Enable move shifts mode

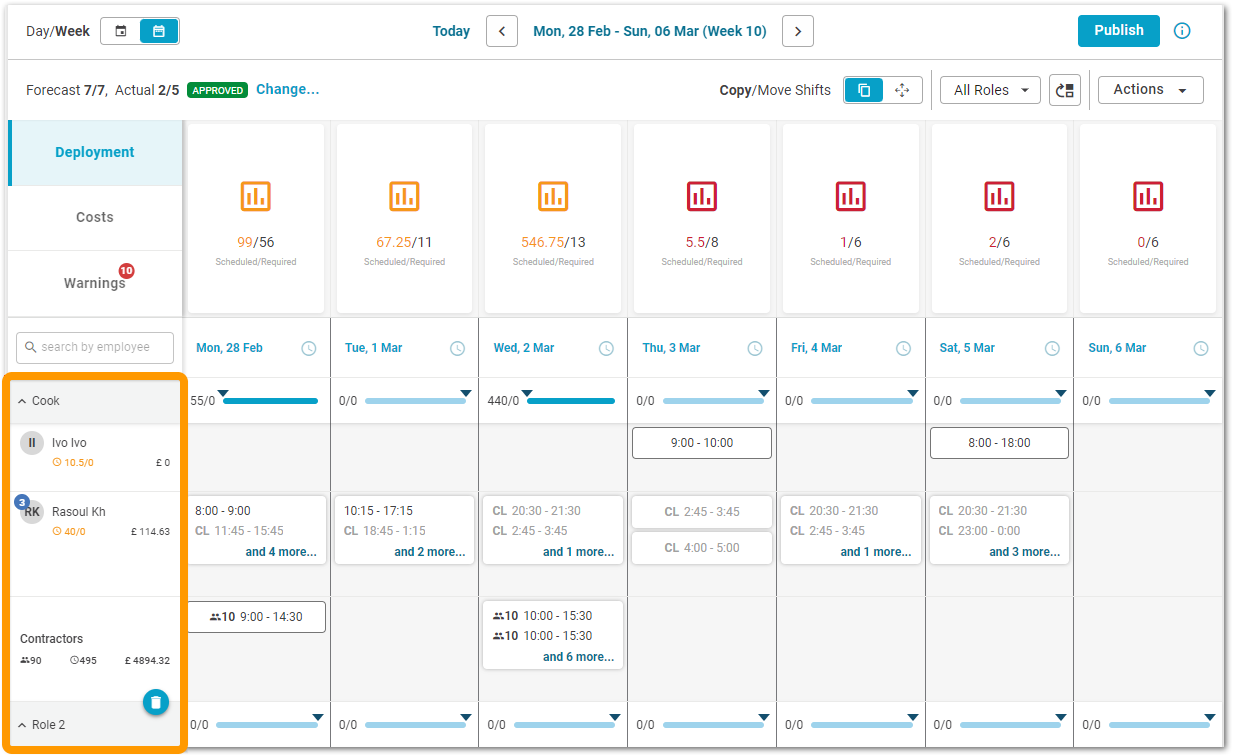tap(903, 90)
